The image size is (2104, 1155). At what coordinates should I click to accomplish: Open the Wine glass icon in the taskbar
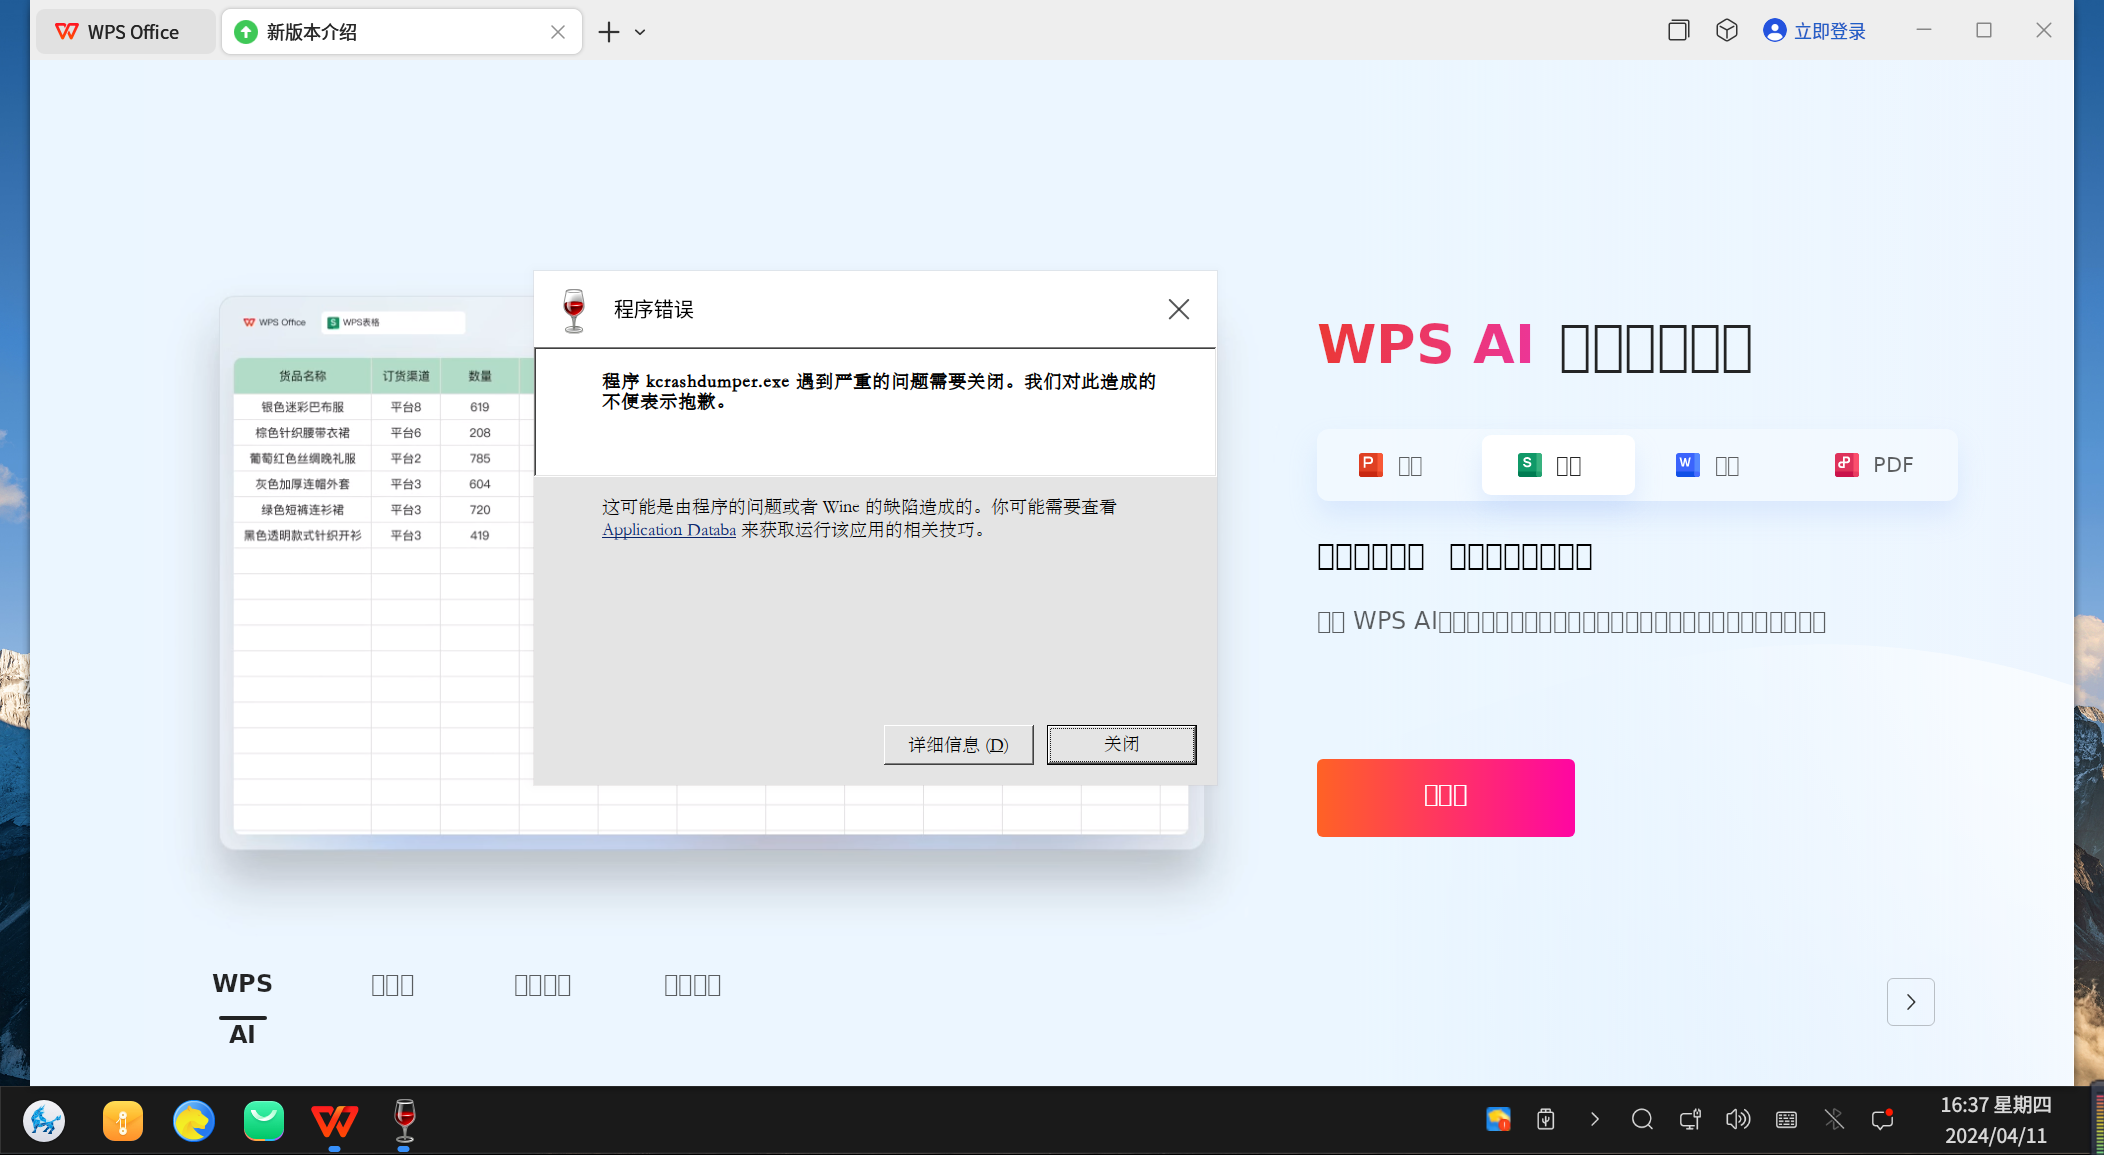coord(404,1120)
